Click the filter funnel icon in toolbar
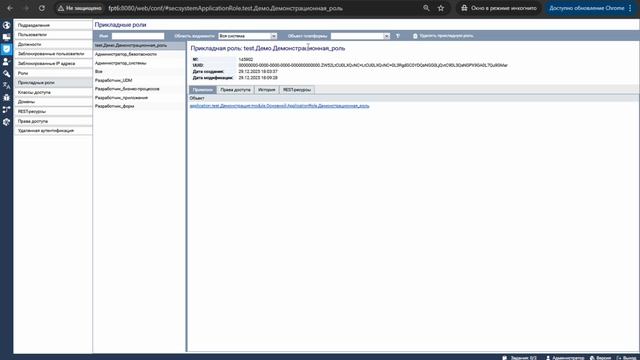640x360 pixels. click(x=398, y=36)
